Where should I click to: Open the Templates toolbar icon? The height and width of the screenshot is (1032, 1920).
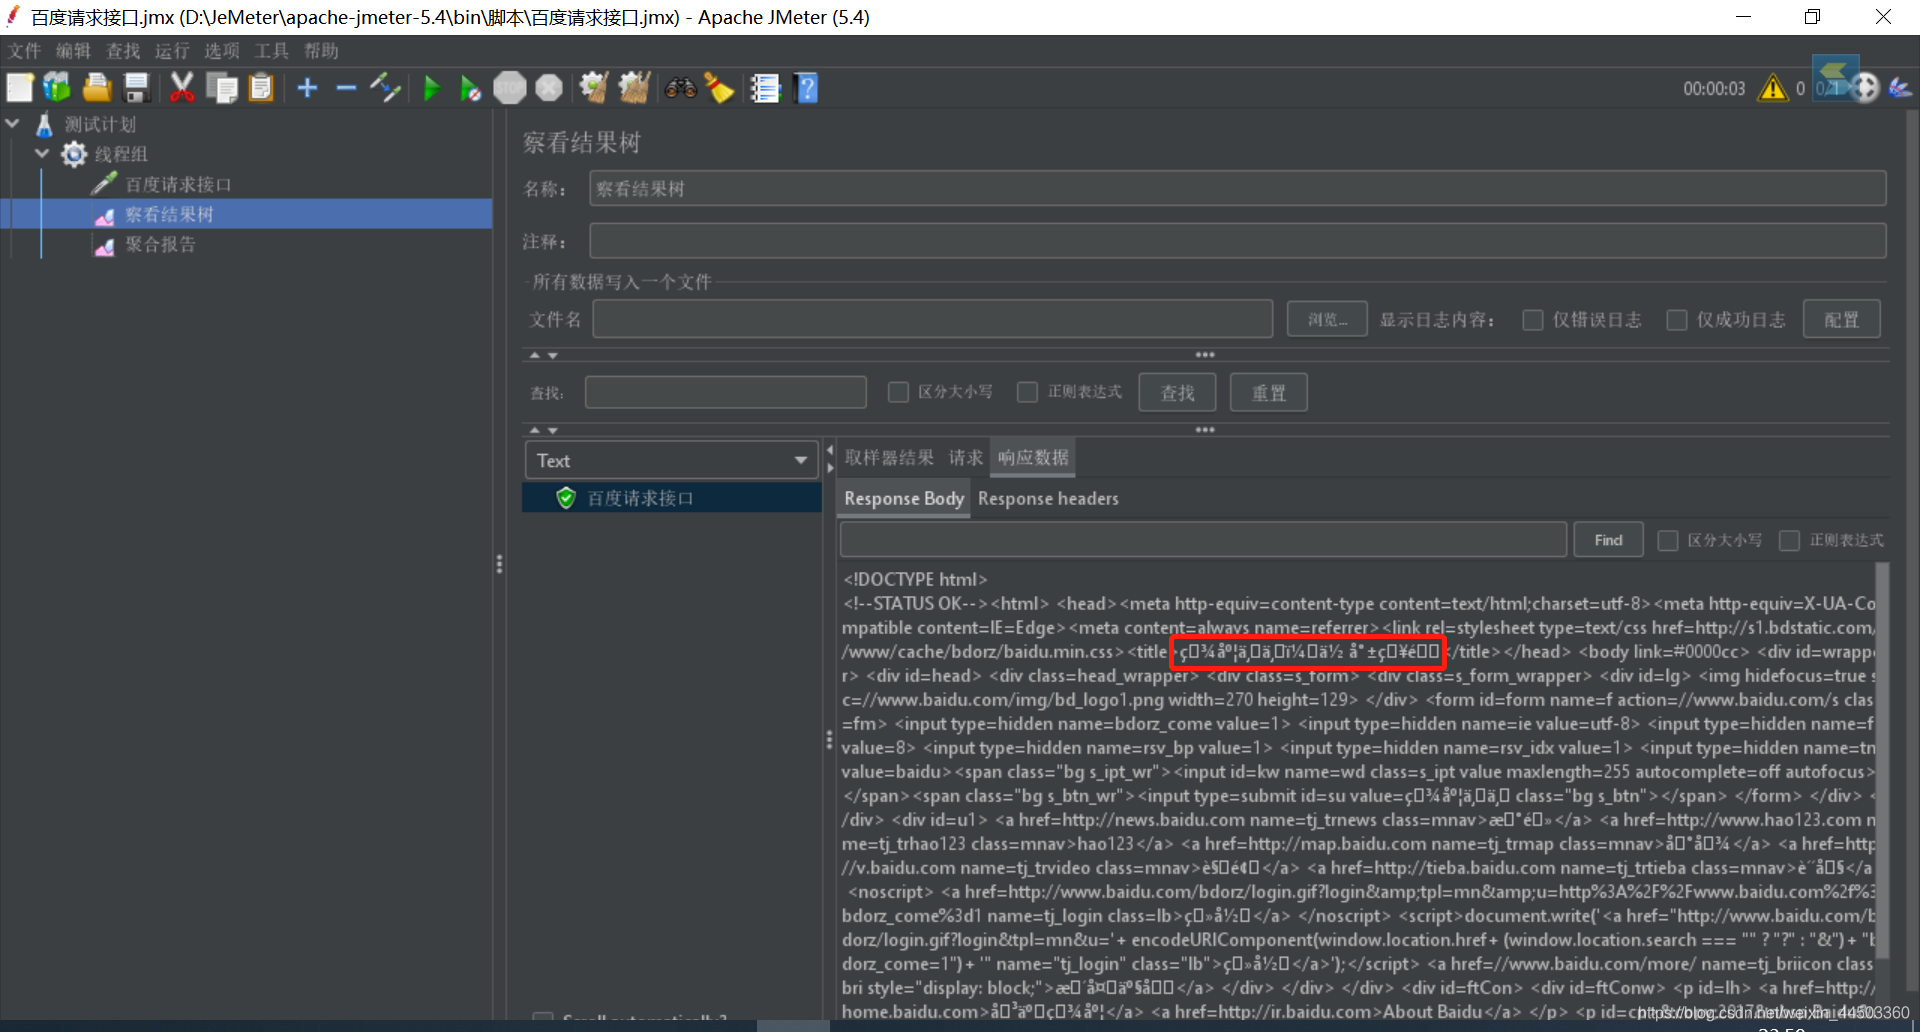tap(57, 88)
